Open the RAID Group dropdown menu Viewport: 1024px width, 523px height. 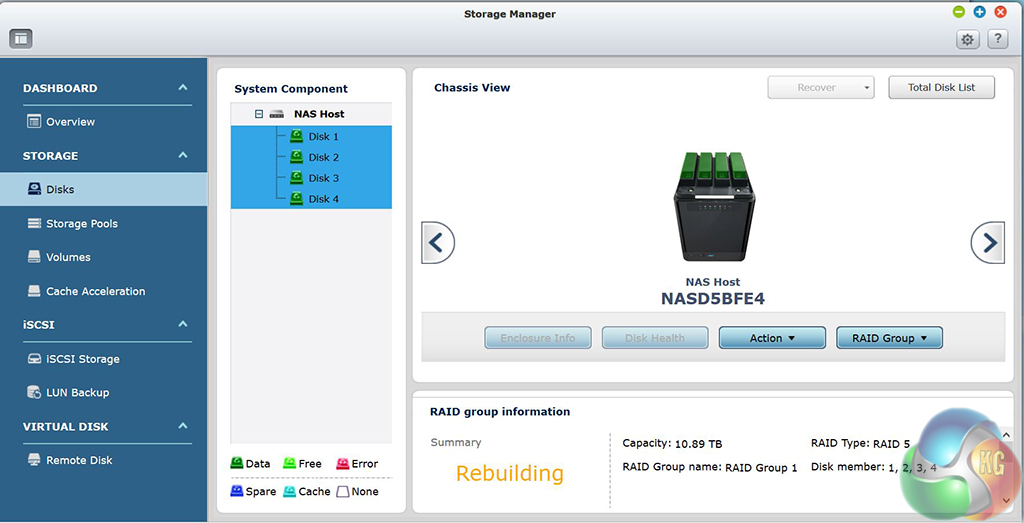889,338
